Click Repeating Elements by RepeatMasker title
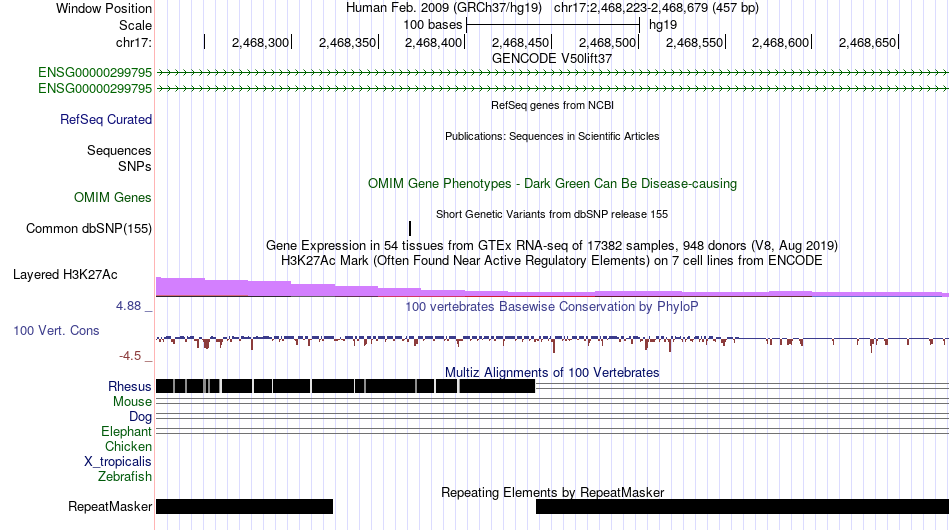The image size is (950, 530). tap(552, 492)
